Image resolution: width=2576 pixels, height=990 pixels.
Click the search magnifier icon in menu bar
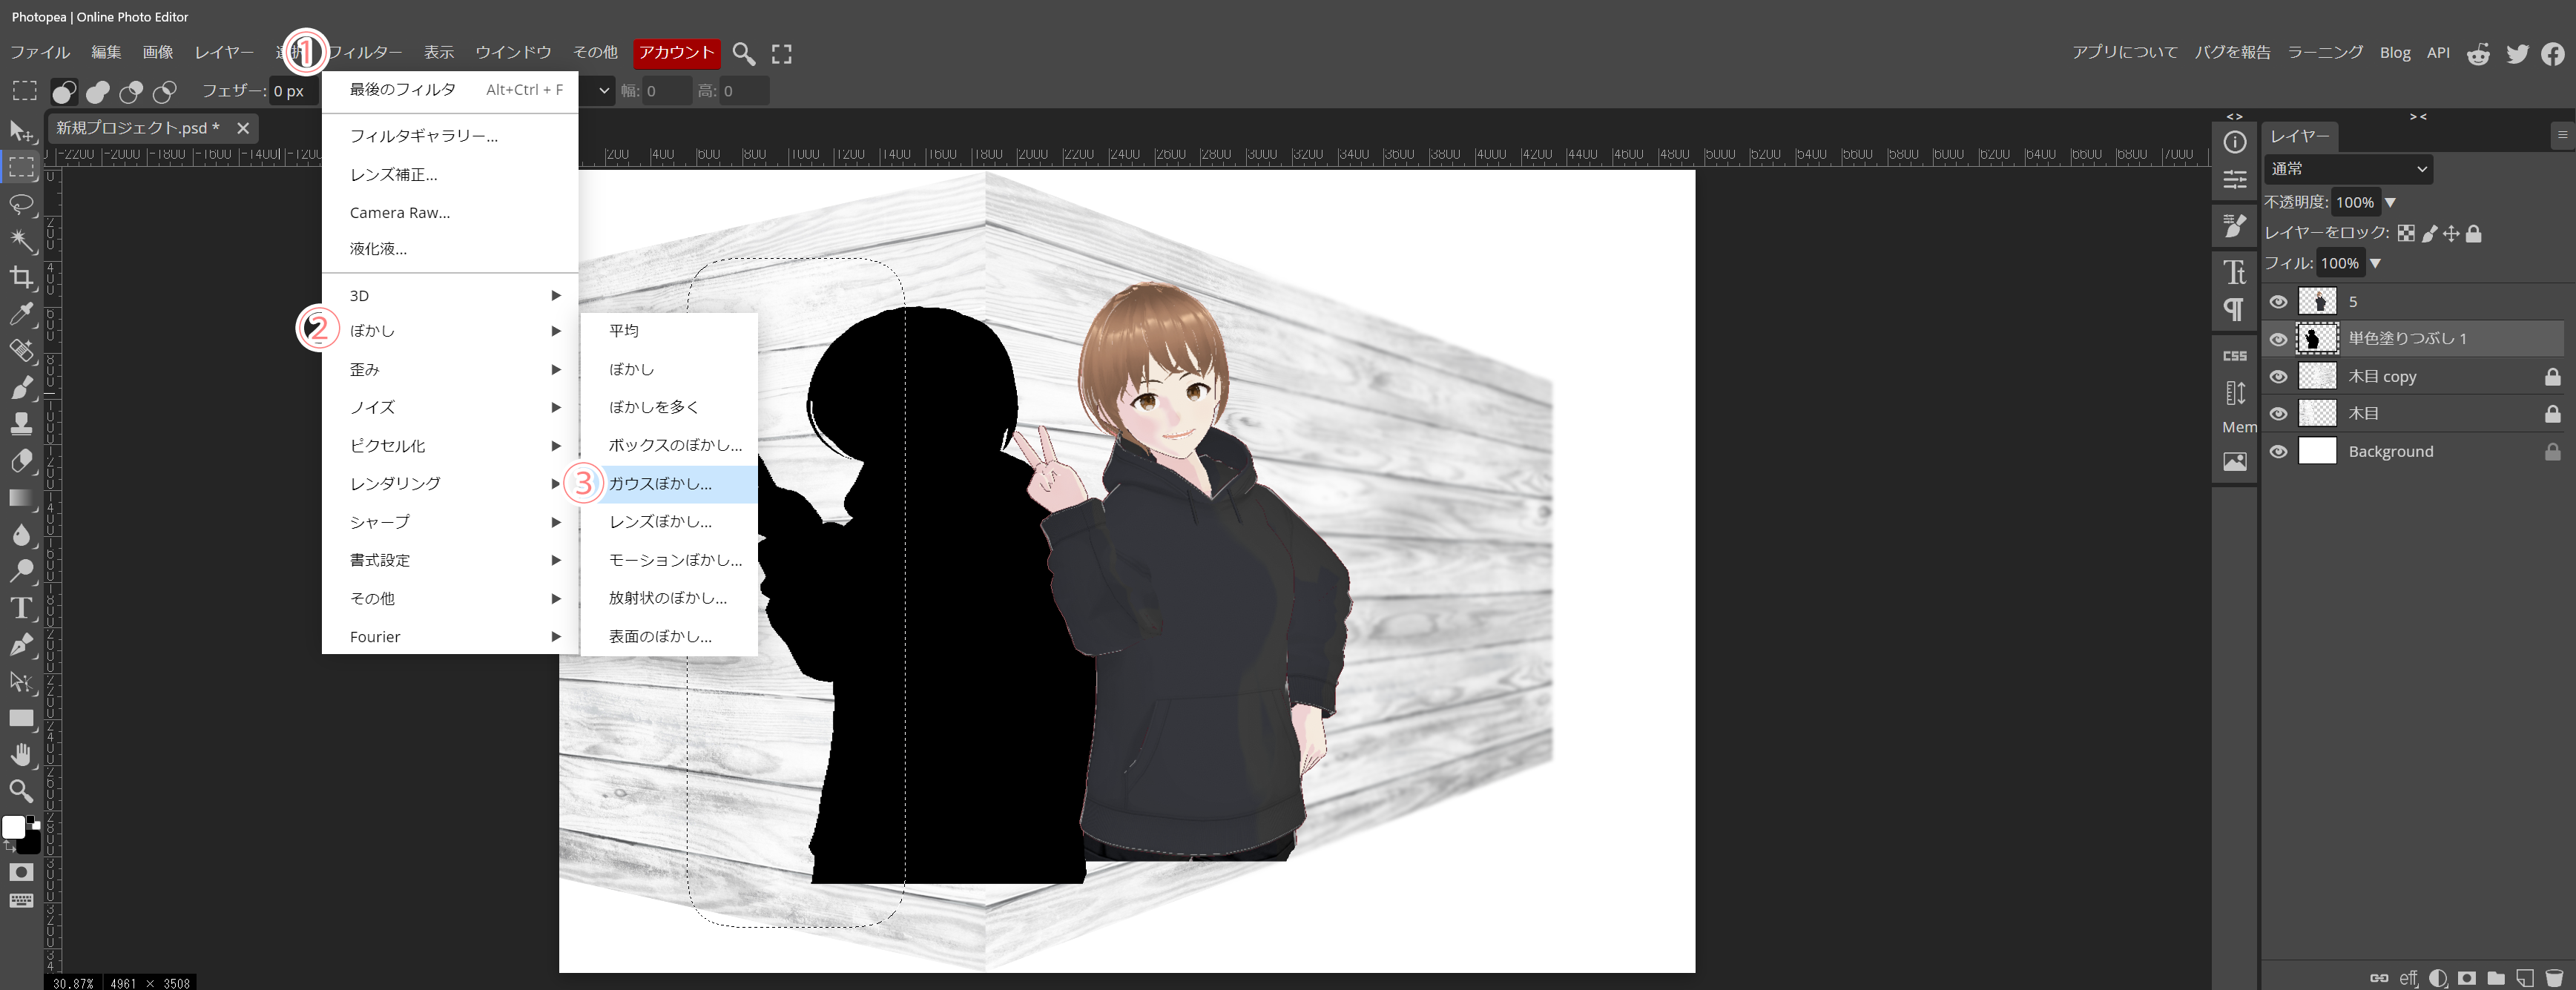click(743, 53)
